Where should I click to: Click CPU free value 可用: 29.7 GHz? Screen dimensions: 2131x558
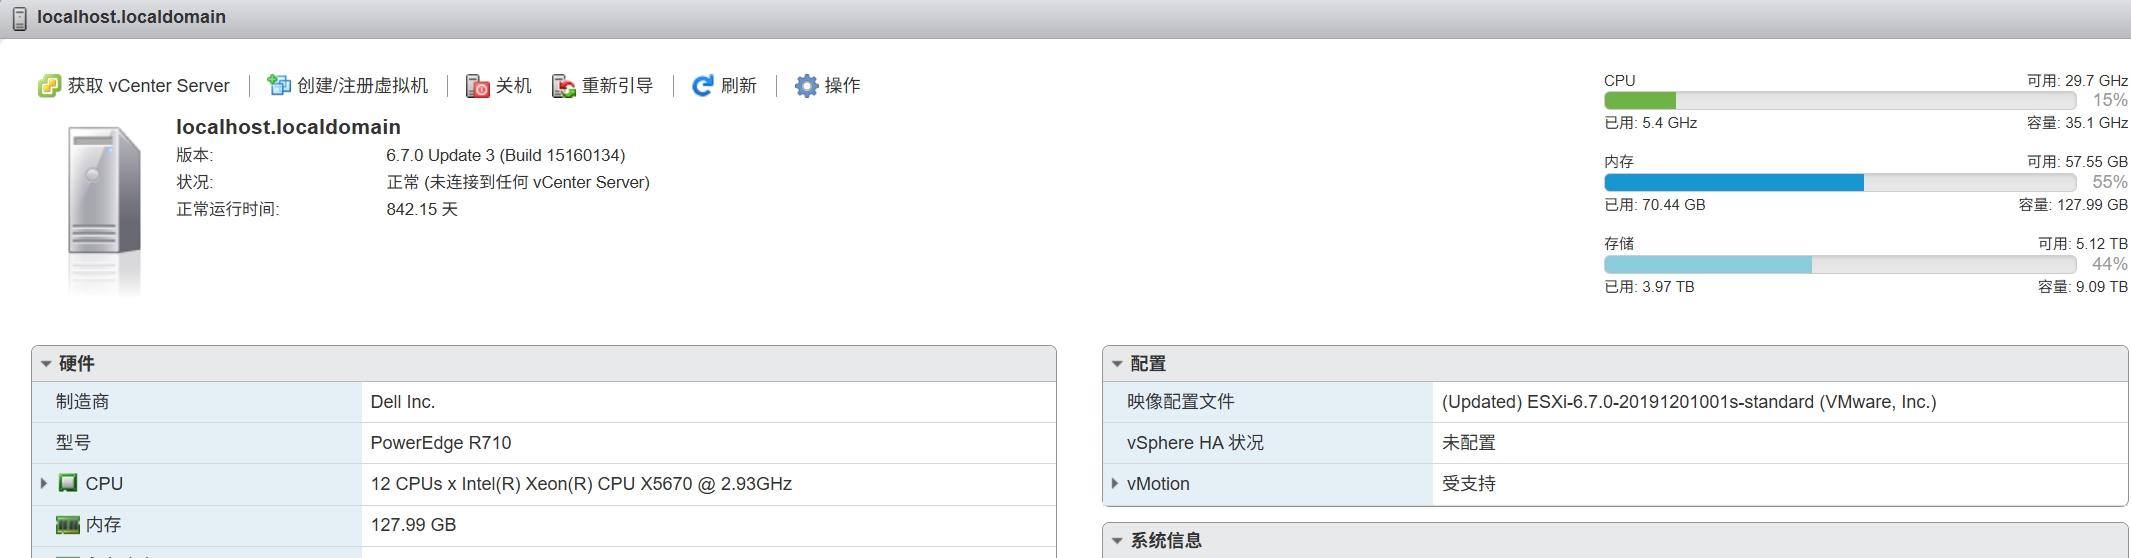pyautogui.click(x=2077, y=81)
